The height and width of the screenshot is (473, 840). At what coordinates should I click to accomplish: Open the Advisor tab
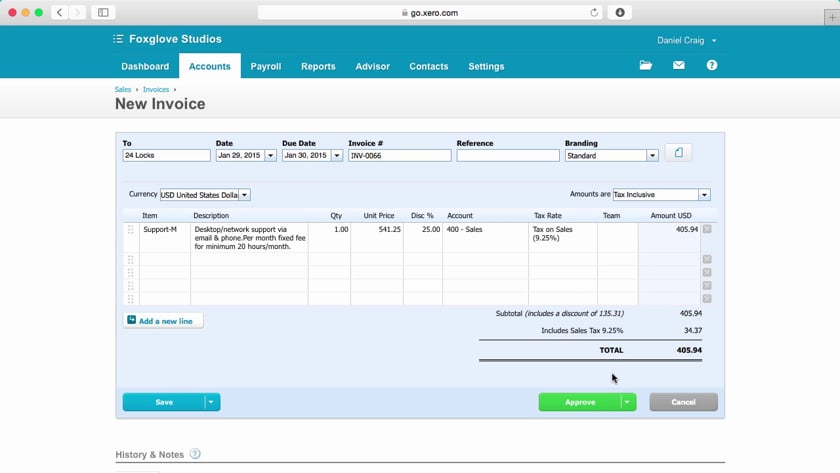point(372,66)
